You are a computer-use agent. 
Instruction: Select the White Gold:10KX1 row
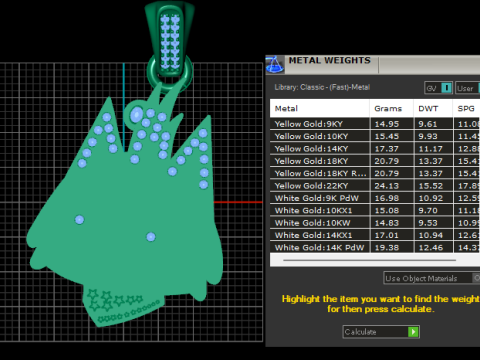click(375, 210)
